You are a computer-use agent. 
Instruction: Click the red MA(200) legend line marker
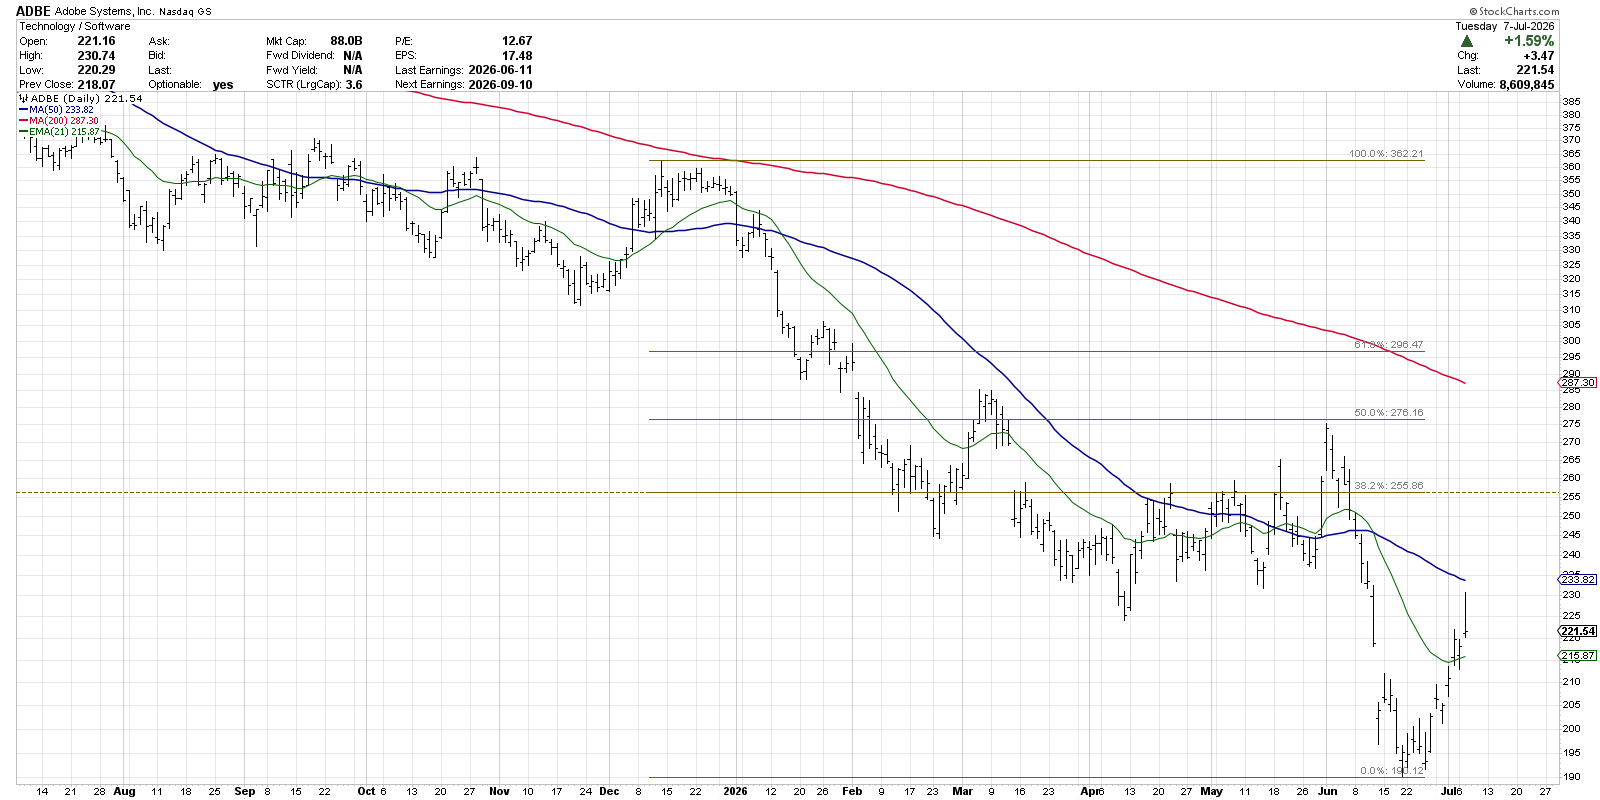coord(23,121)
